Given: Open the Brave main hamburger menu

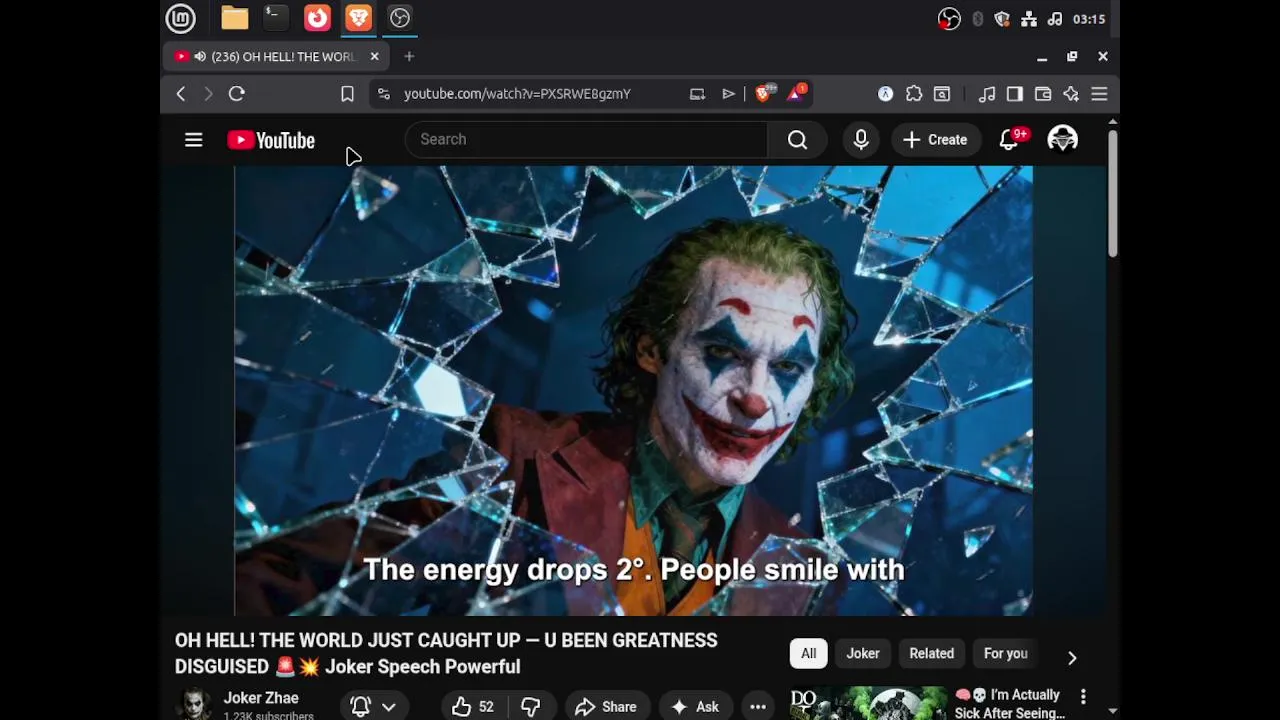Looking at the screenshot, I should pyautogui.click(x=1099, y=94).
